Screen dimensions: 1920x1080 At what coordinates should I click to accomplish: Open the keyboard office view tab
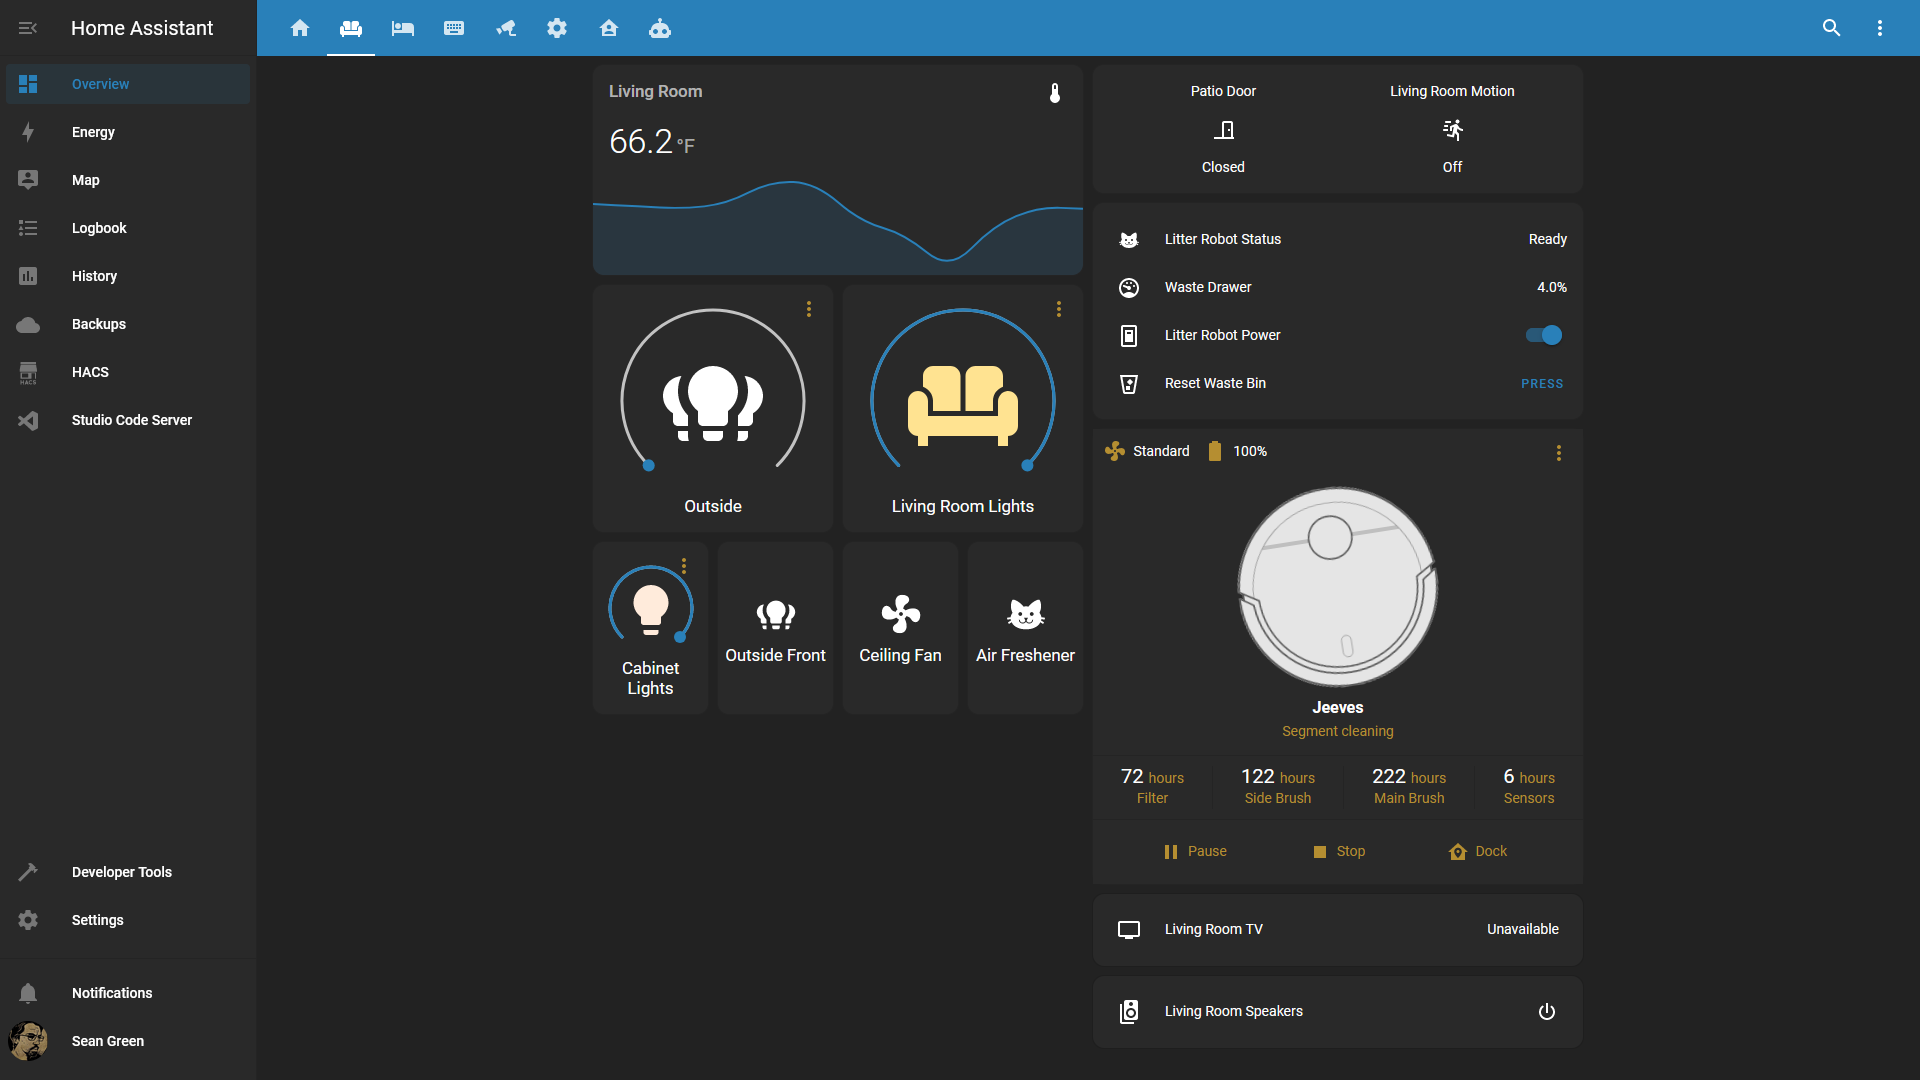click(454, 28)
